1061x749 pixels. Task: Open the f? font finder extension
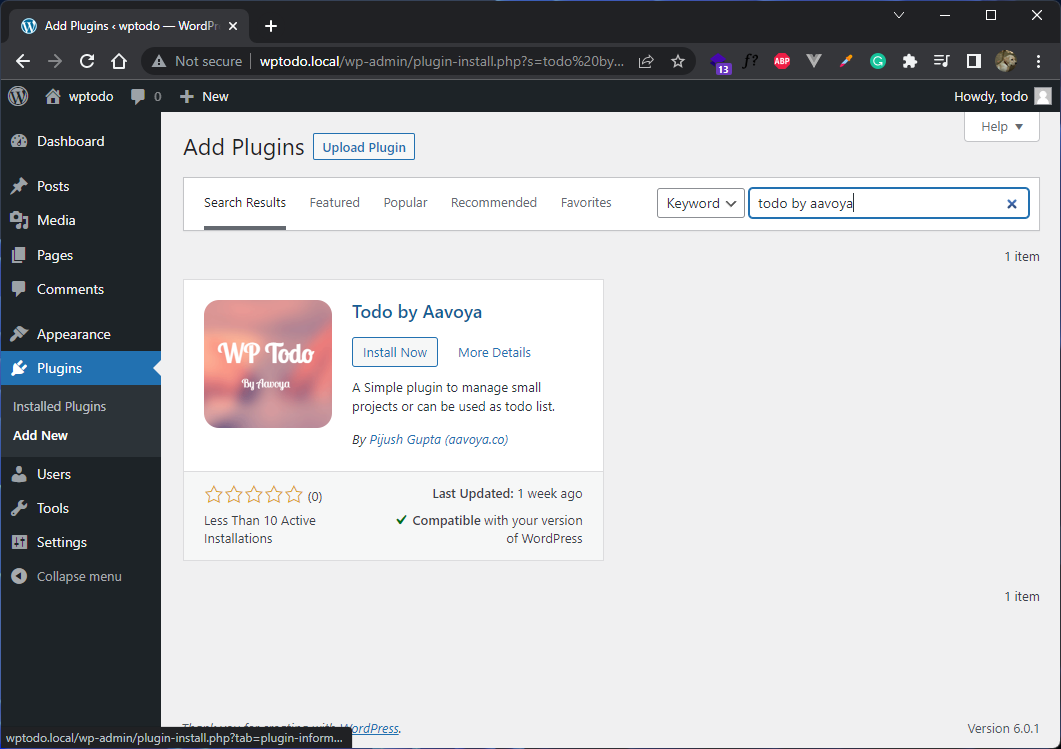tap(750, 62)
